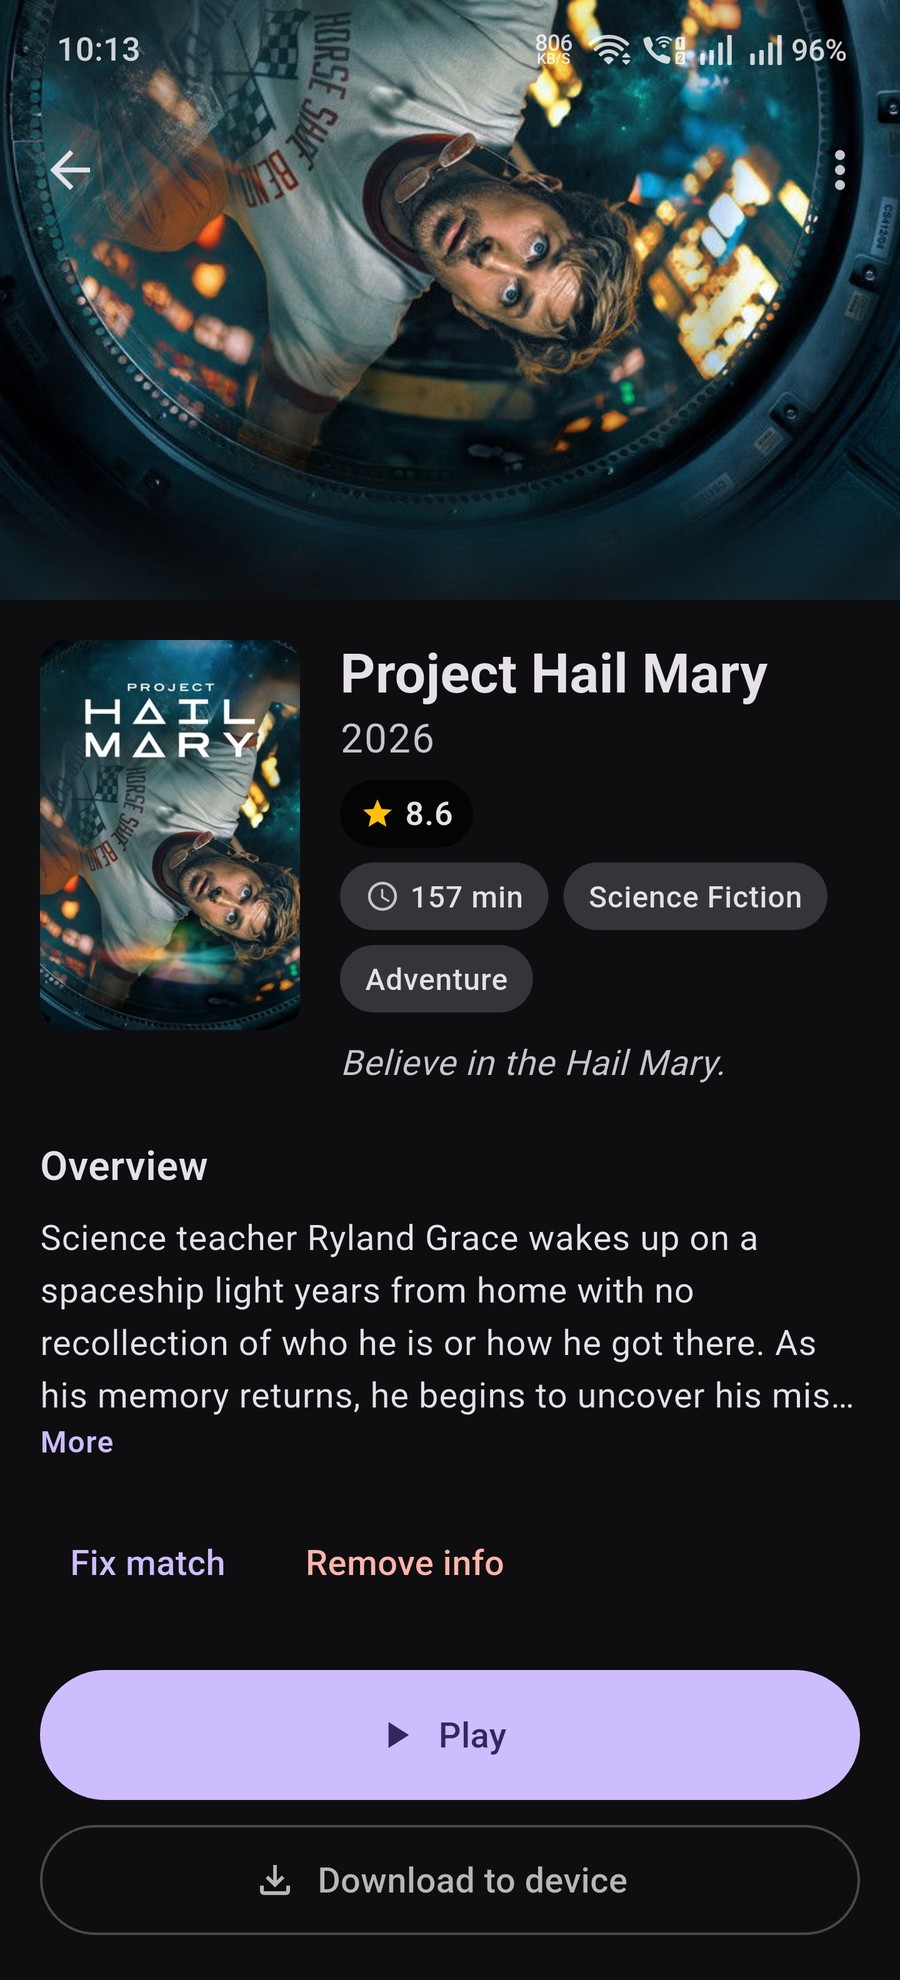
Task: Select the Adventure genre chip
Action: click(x=436, y=979)
